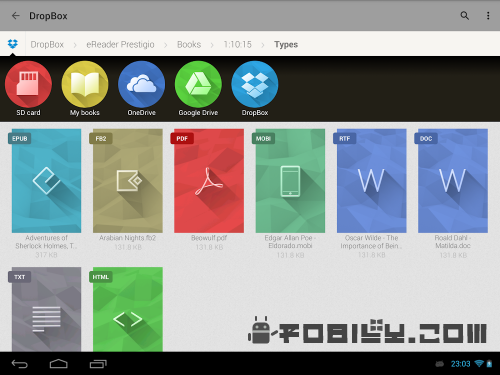This screenshot has height=375, width=500.
Task: Click the '317 KB' size label
Action: coord(46,255)
